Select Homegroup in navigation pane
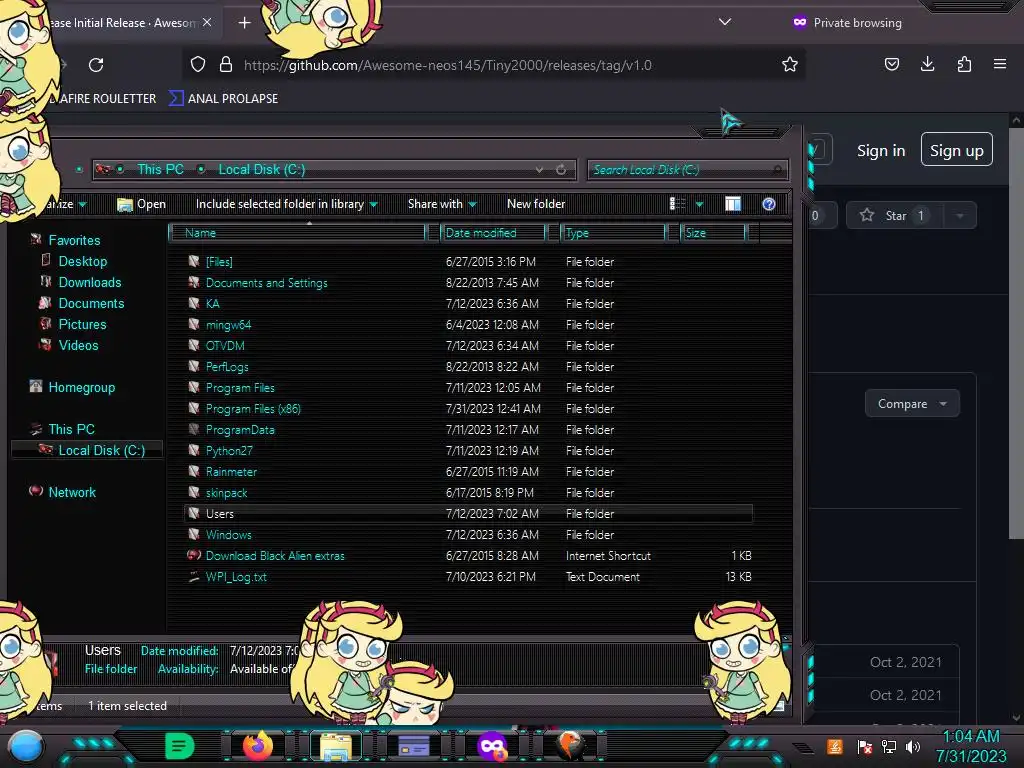The width and height of the screenshot is (1024, 768). pos(82,387)
